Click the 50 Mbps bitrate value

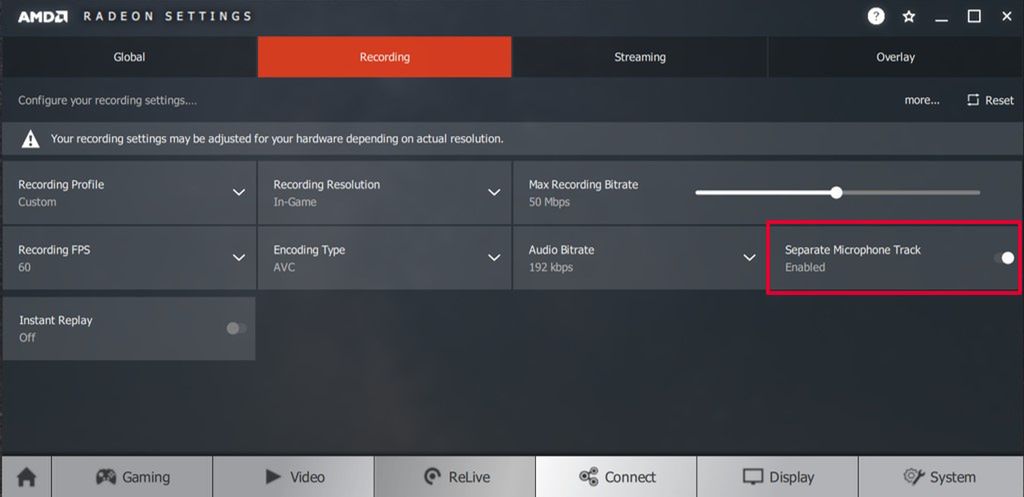click(x=549, y=202)
